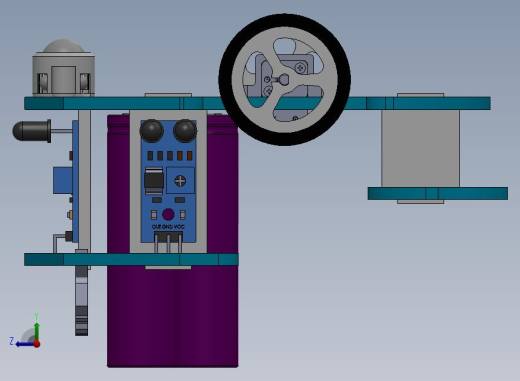
Task: Select the ball caster dome on top
Action: coord(63,46)
